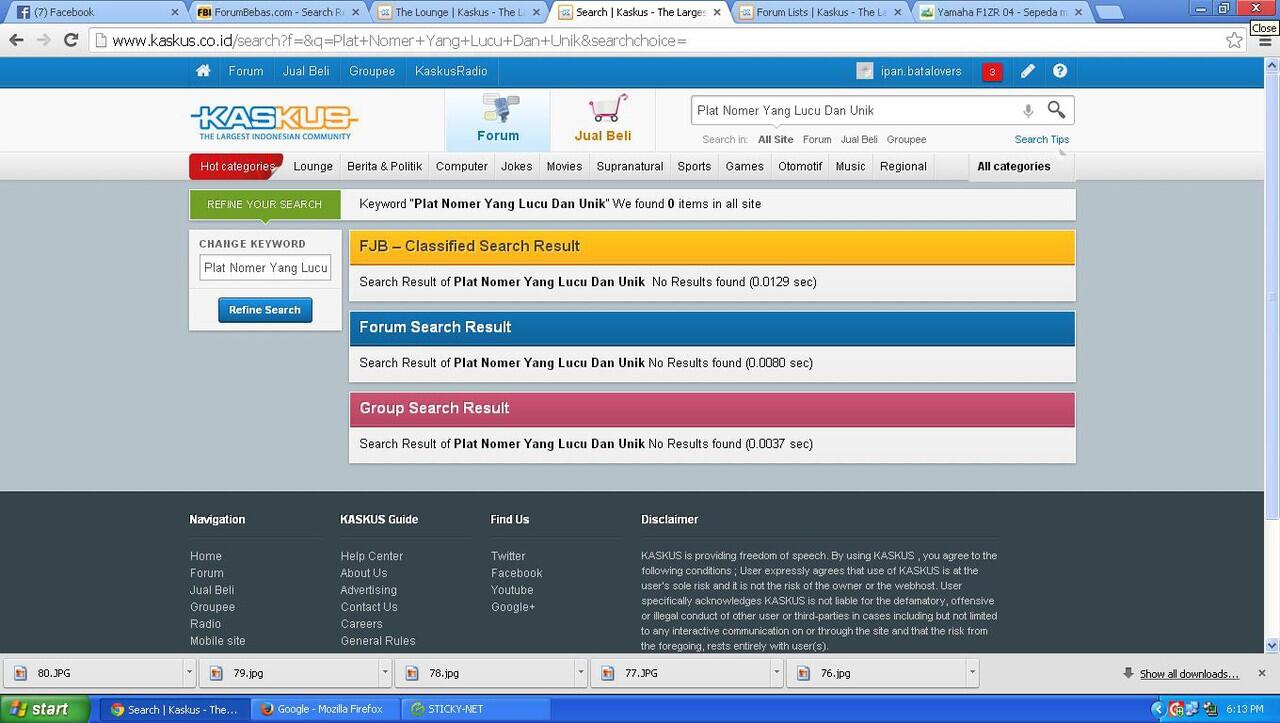Click Change Keyword input field
This screenshot has width=1280, height=723.
click(265, 268)
